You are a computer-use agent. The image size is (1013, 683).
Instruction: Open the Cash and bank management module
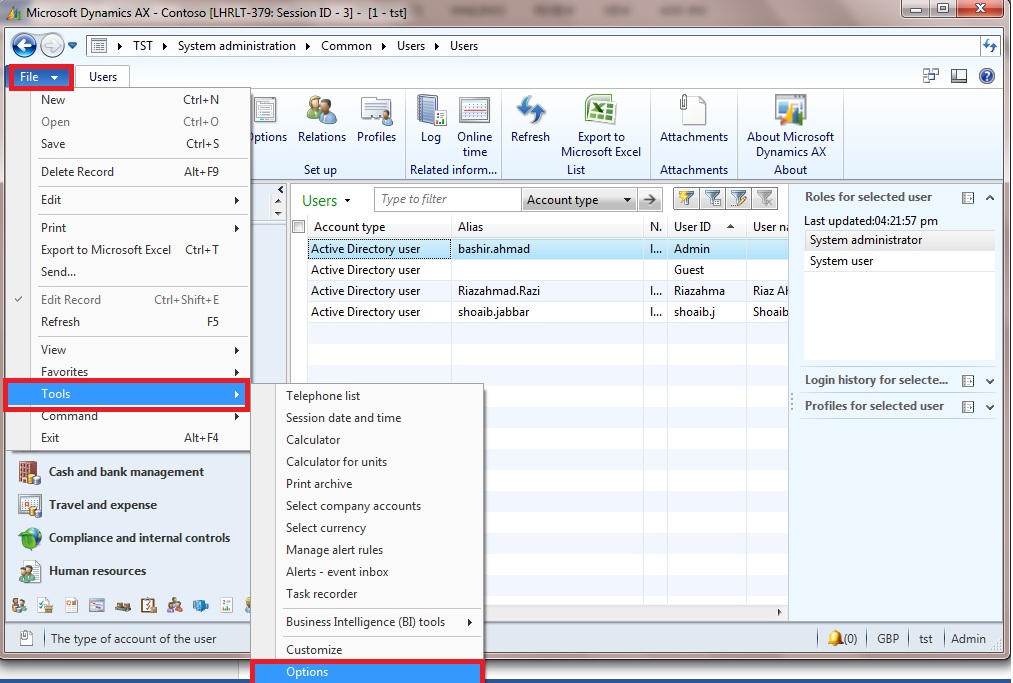(x=127, y=472)
